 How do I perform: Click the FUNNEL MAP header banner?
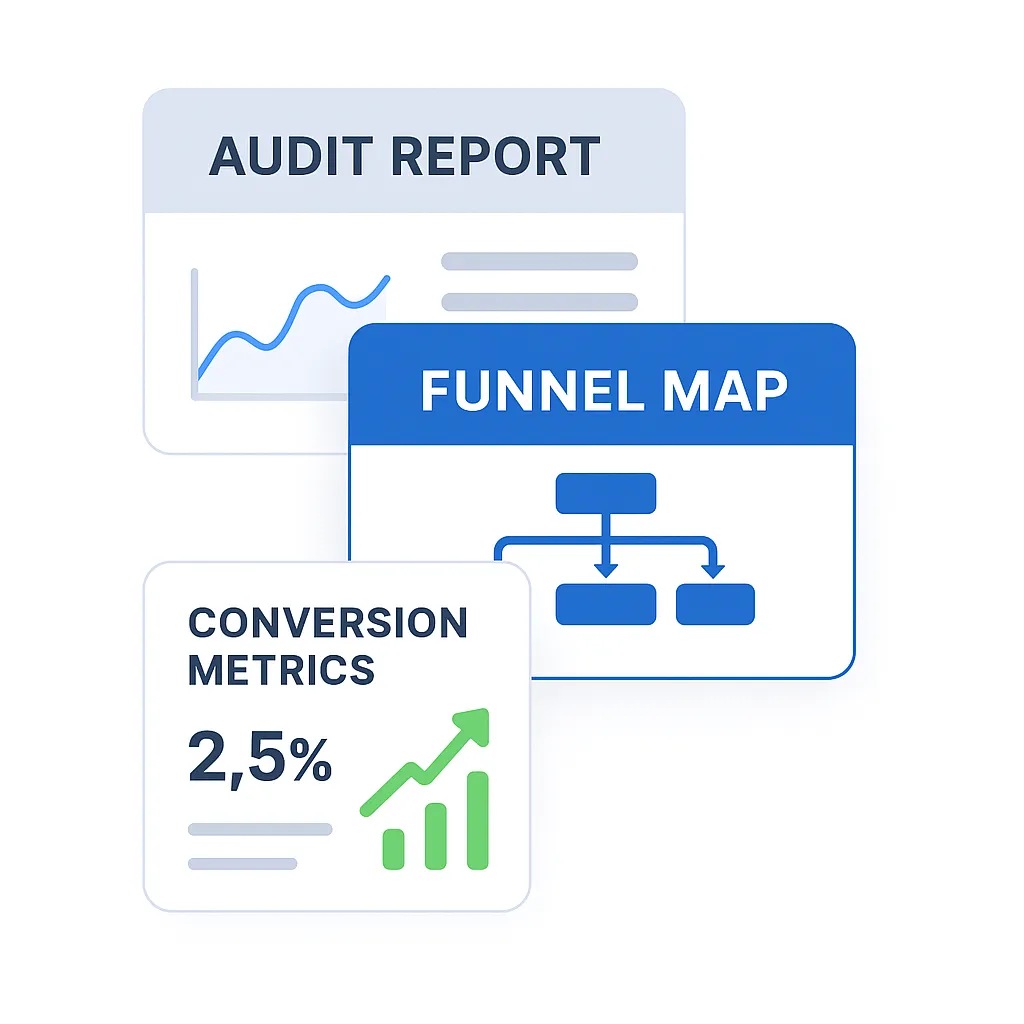[x=605, y=390]
